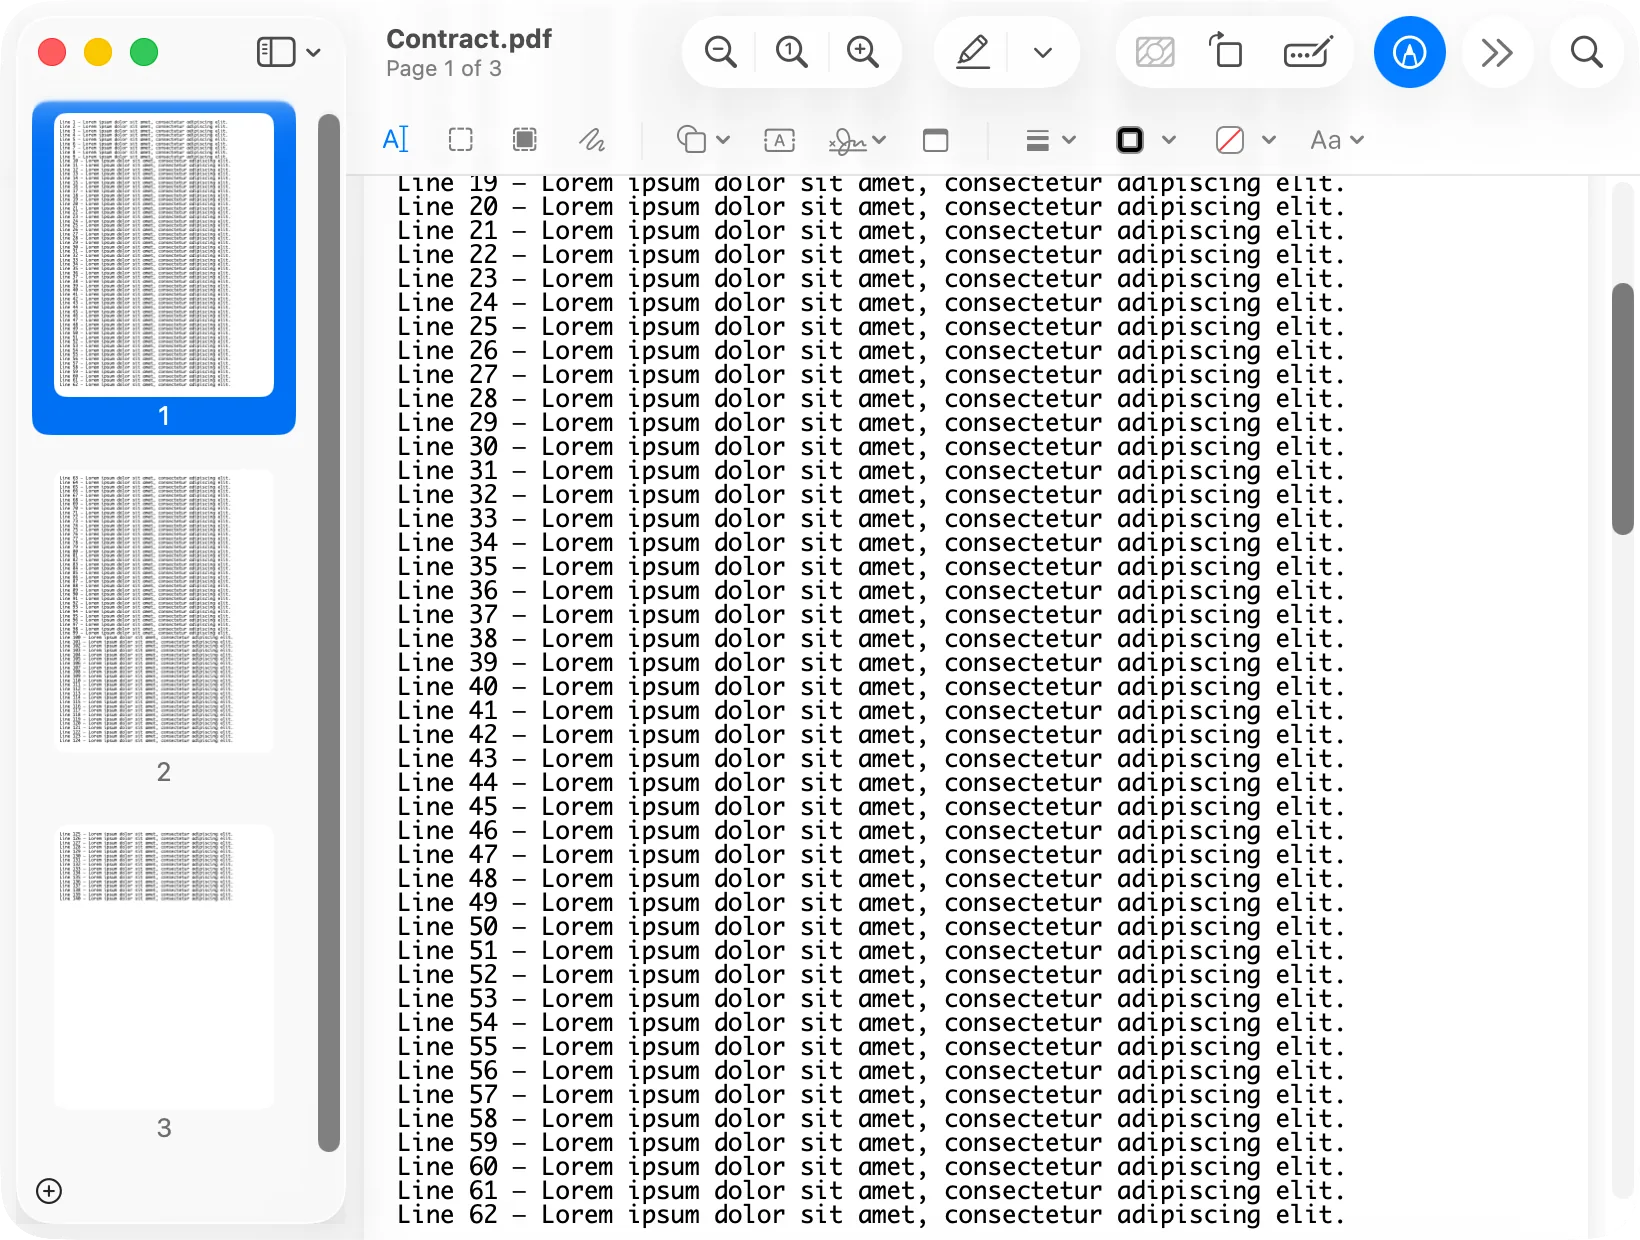This screenshot has width=1640, height=1240.
Task: Click the Text Style Aa button
Action: (1326, 140)
